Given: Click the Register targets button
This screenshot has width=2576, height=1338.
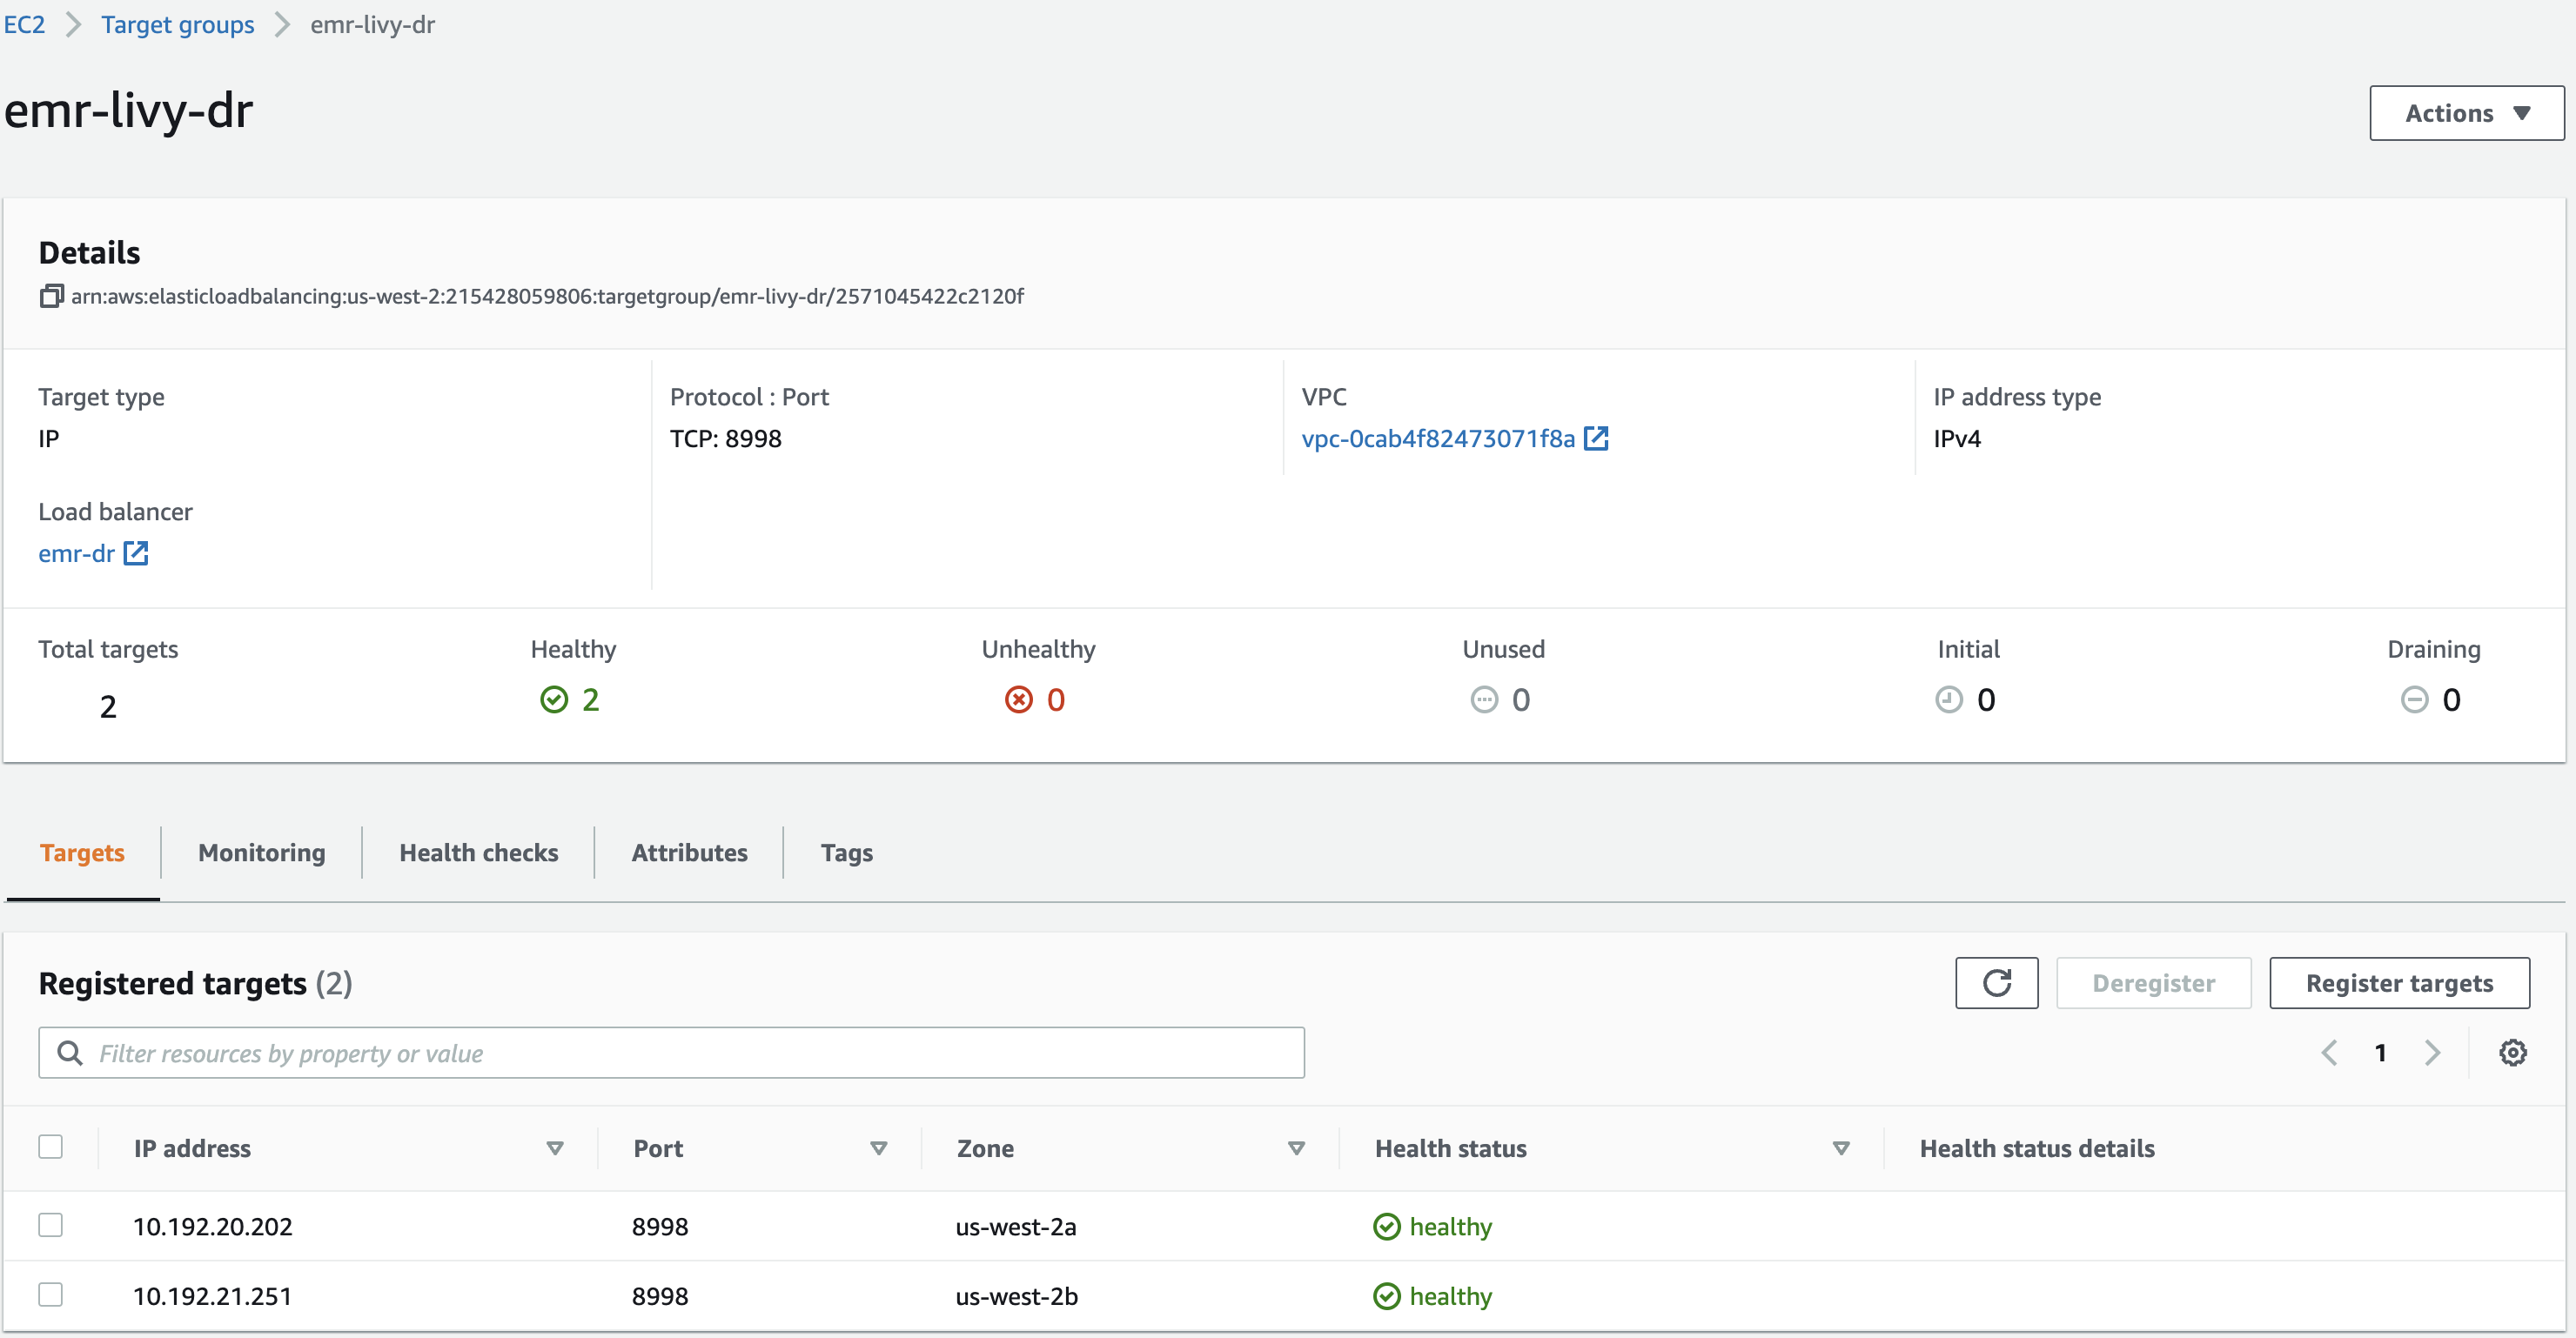Looking at the screenshot, I should click(2398, 983).
